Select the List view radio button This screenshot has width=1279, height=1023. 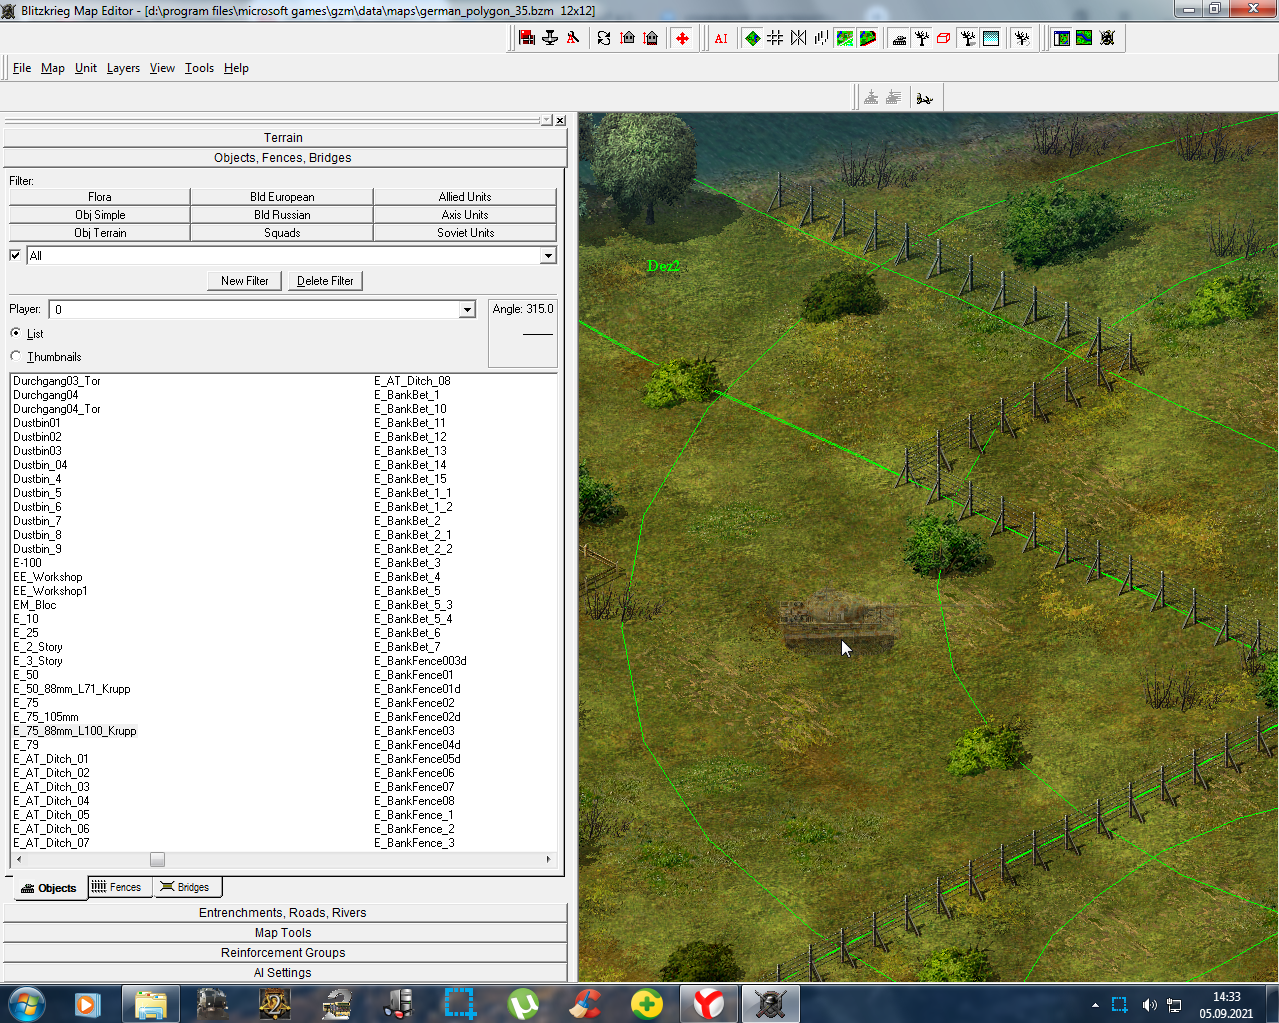15,333
